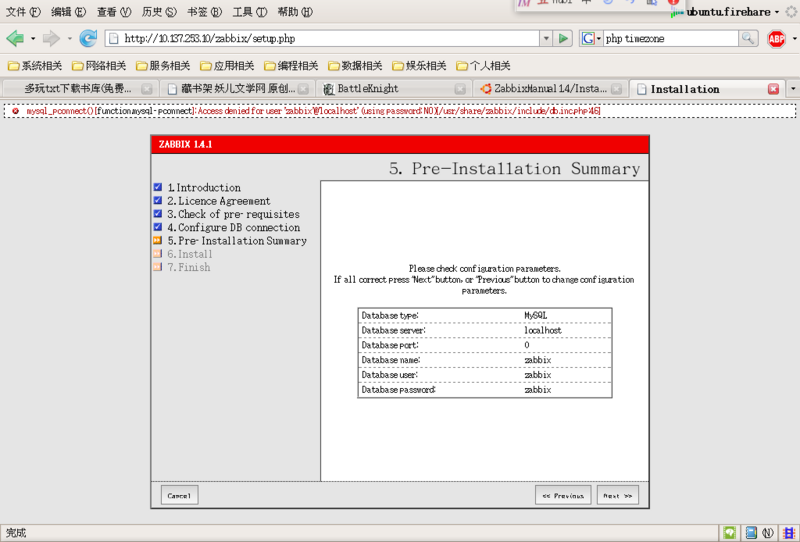The height and width of the screenshot is (542, 800).
Task: Click the green status bar icon
Action: coord(730,533)
